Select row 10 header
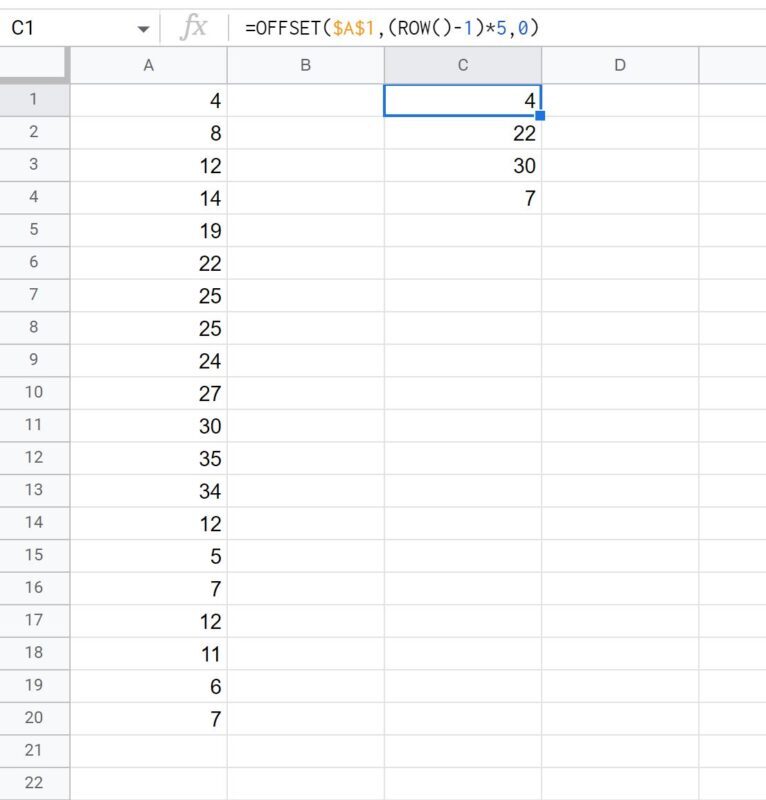This screenshot has height=800, width=766. pos(34,393)
